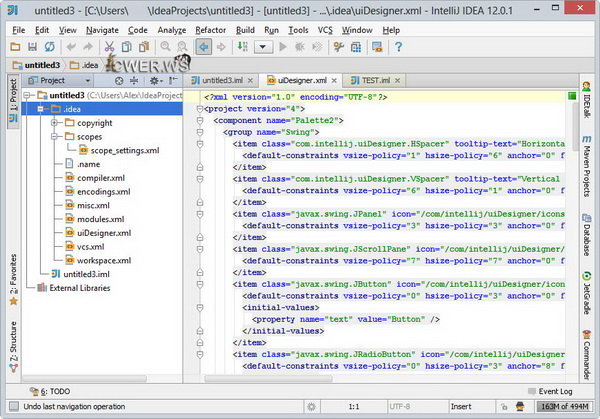The image size is (600, 419).
Task: Click the Hector inspector status icon
Action: click(x=520, y=407)
